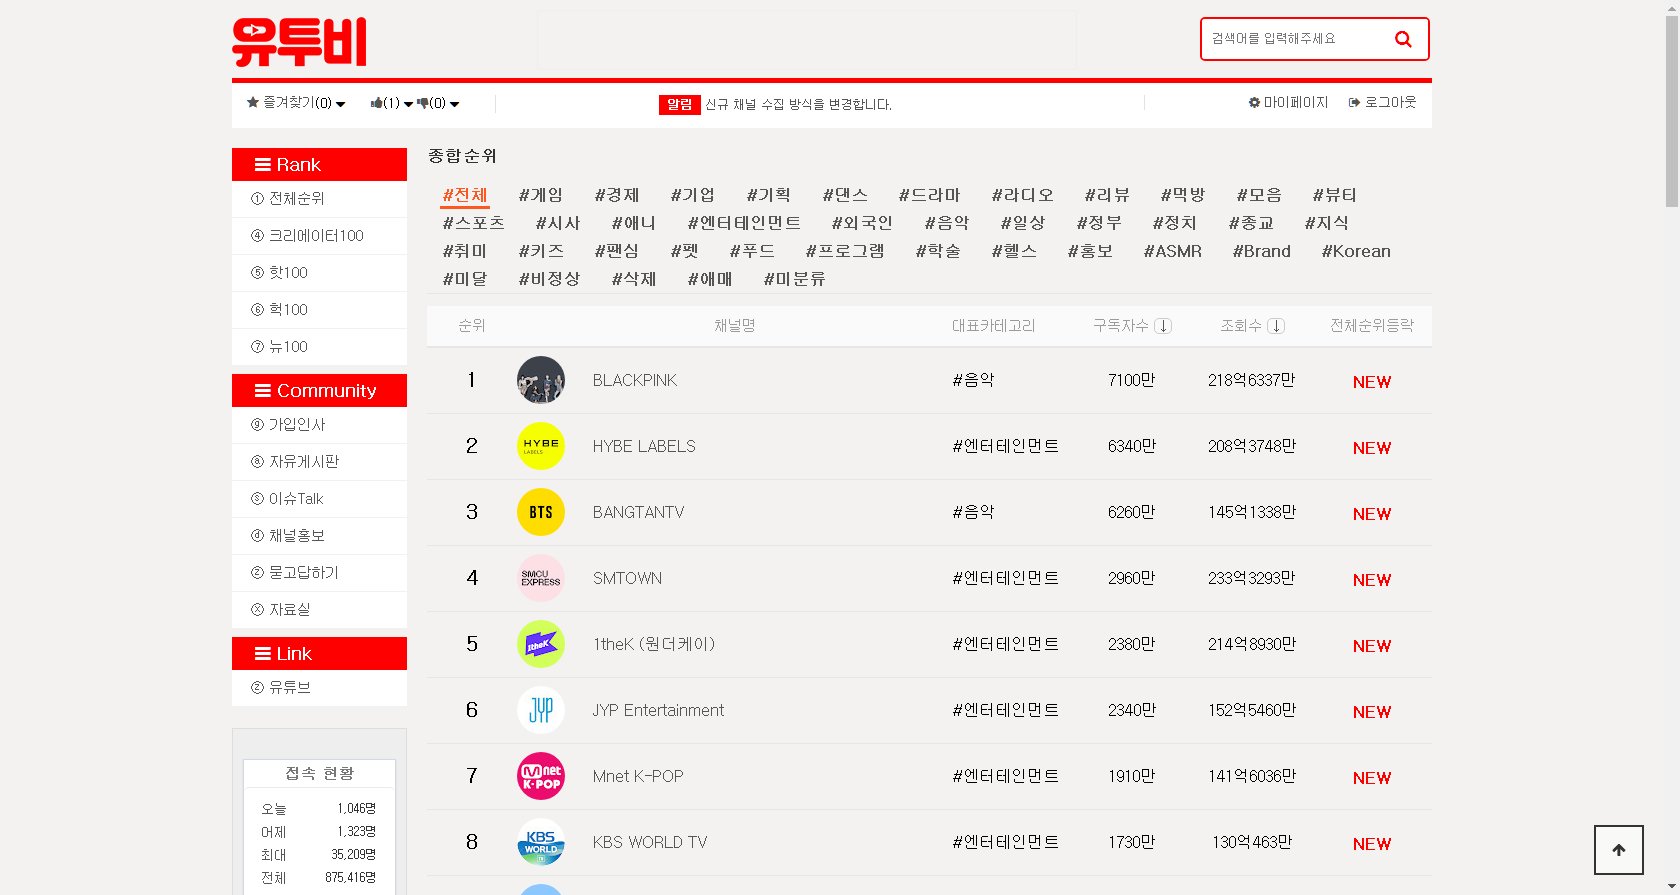Open JYP Entertainment channel logo
1680x895 pixels.
541,710
